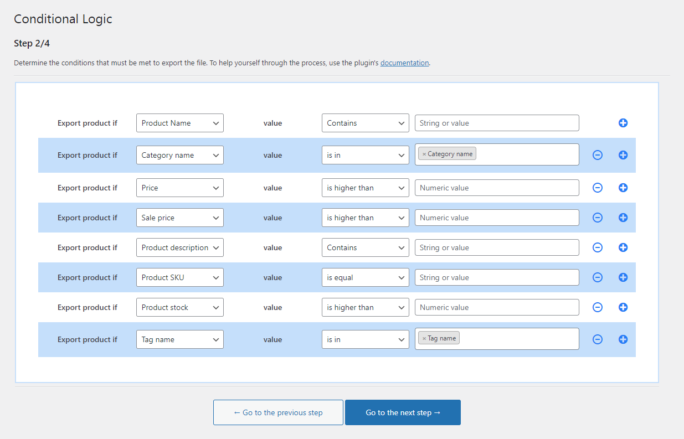Remove the Product stock condition row
This screenshot has width=684, height=439.
click(x=597, y=308)
